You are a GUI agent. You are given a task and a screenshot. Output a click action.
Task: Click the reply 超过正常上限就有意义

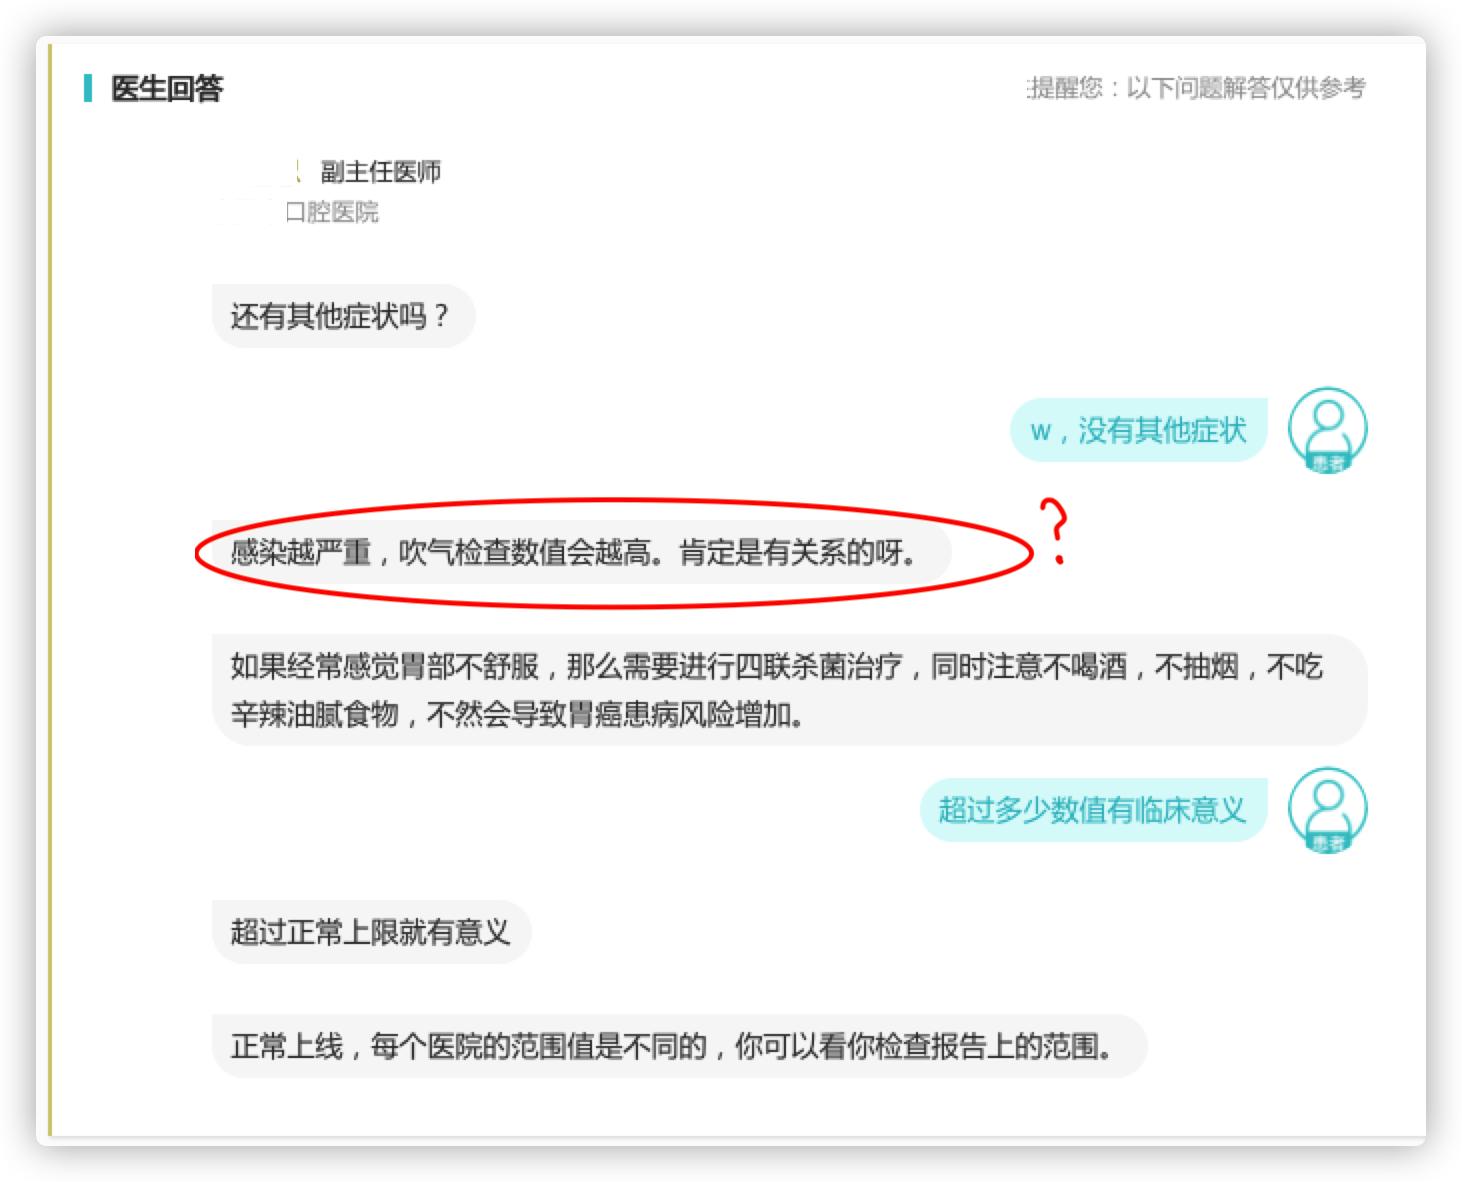pos(370,932)
